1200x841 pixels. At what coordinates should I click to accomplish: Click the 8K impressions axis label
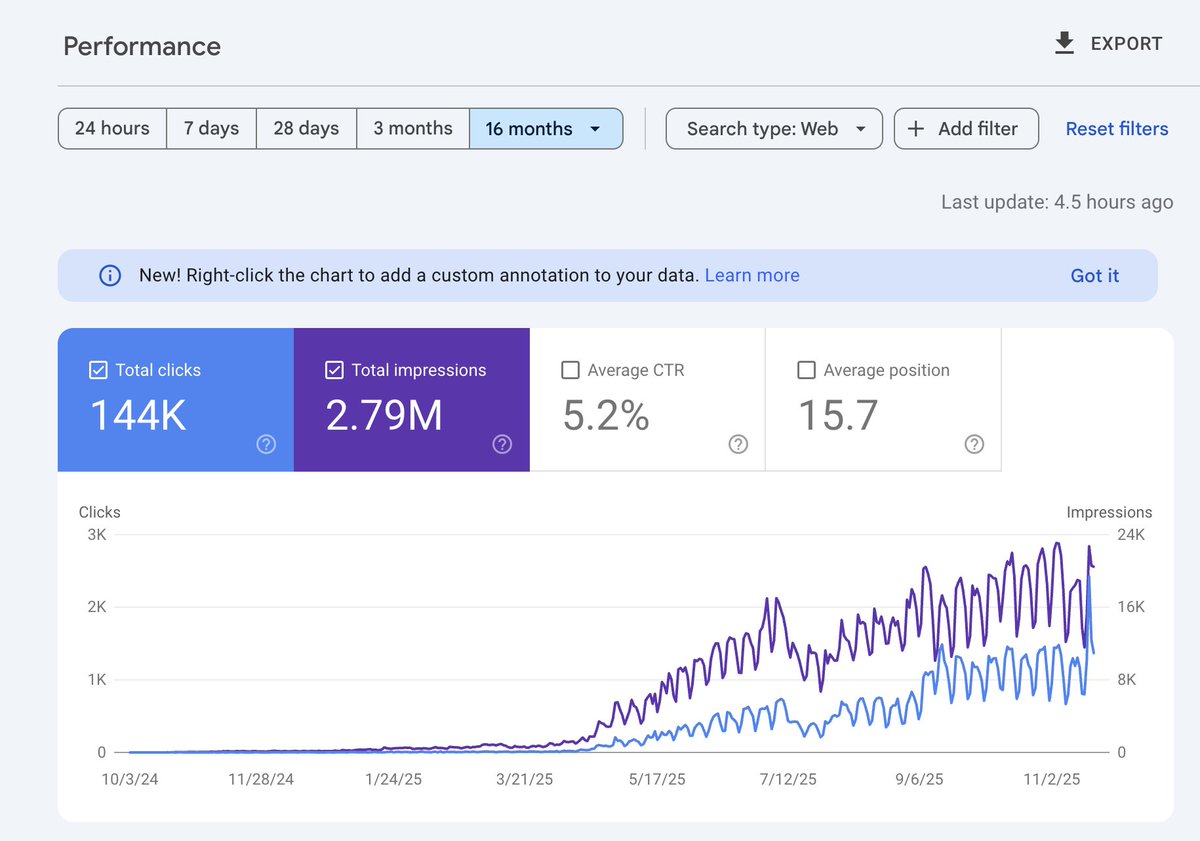click(1127, 680)
